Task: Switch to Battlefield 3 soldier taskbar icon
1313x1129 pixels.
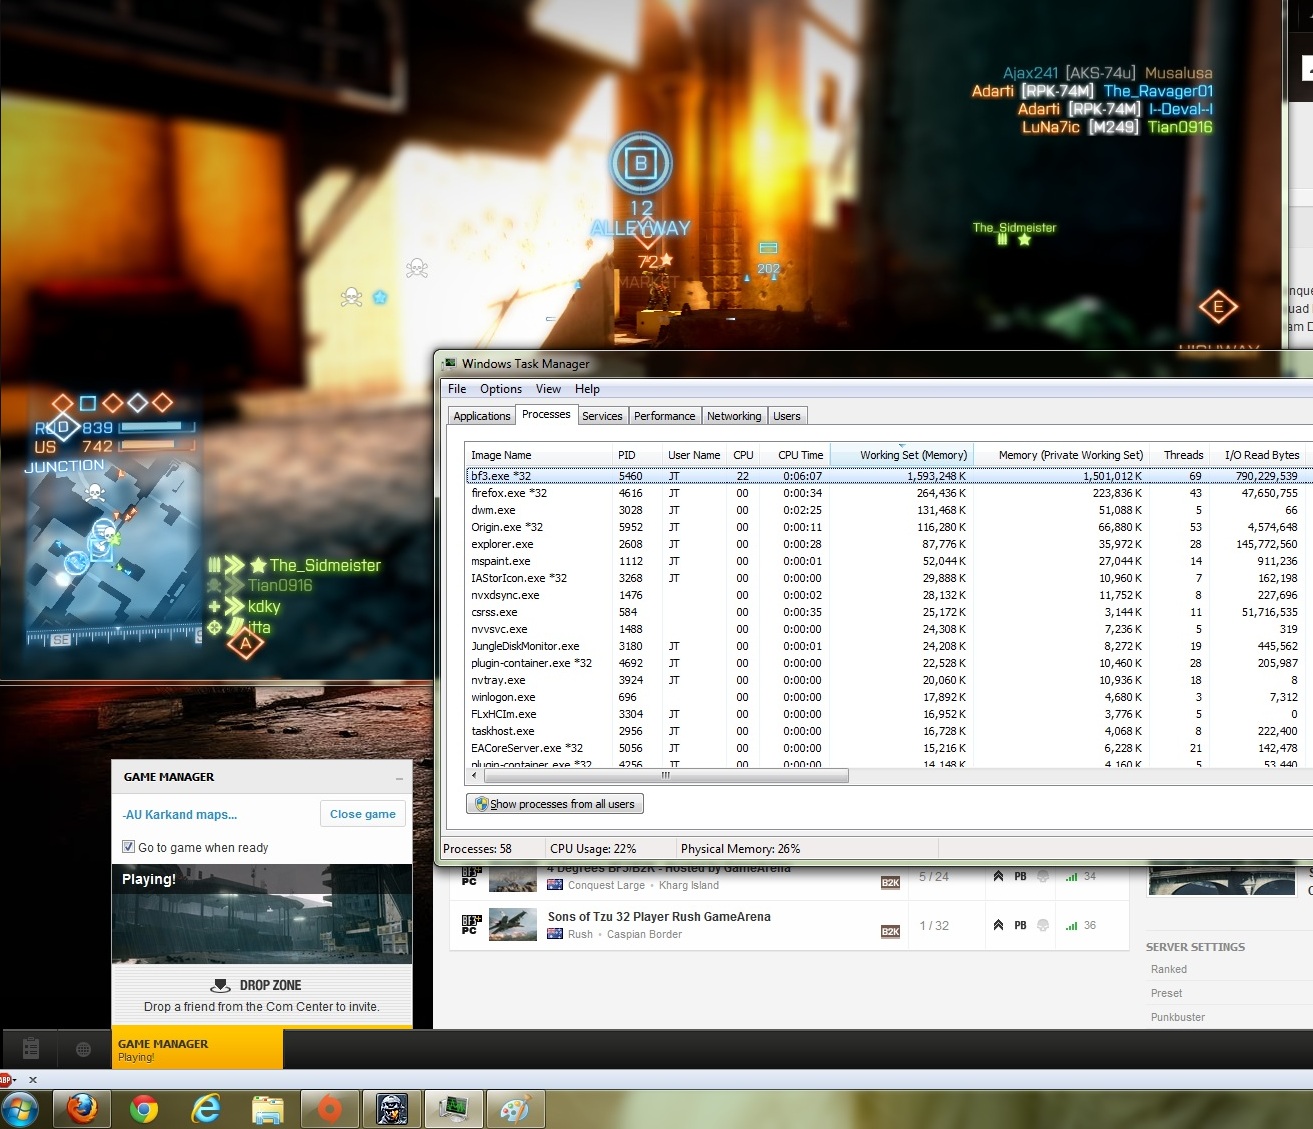Action: [x=392, y=1109]
